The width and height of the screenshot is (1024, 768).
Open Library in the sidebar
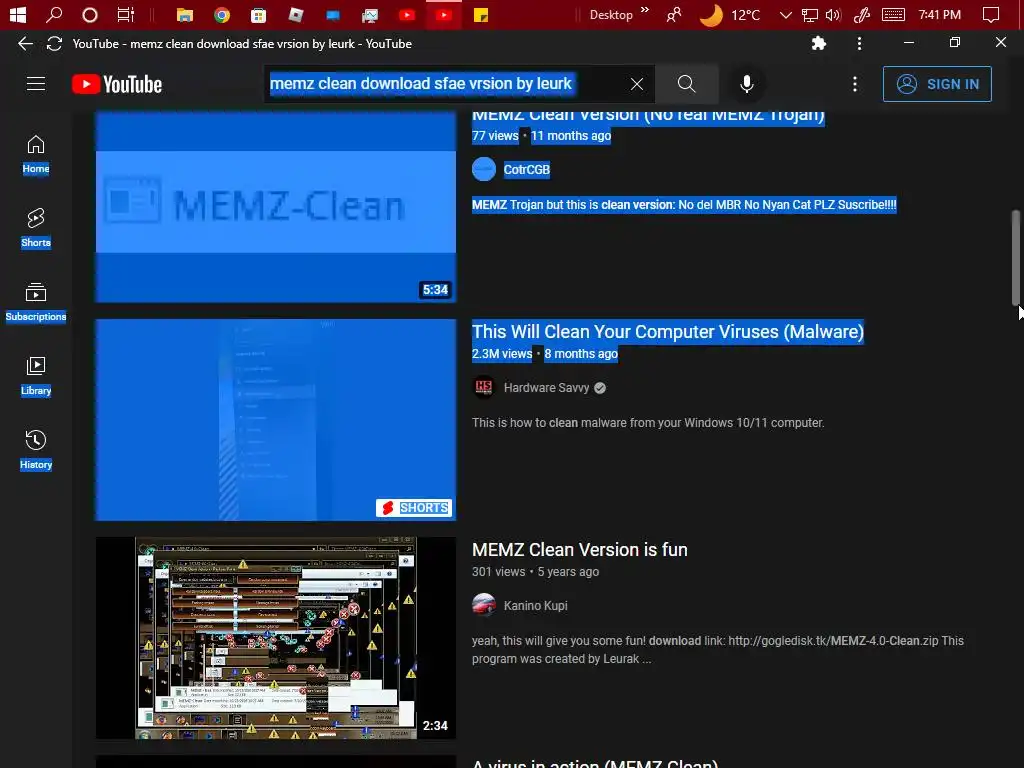[36, 377]
